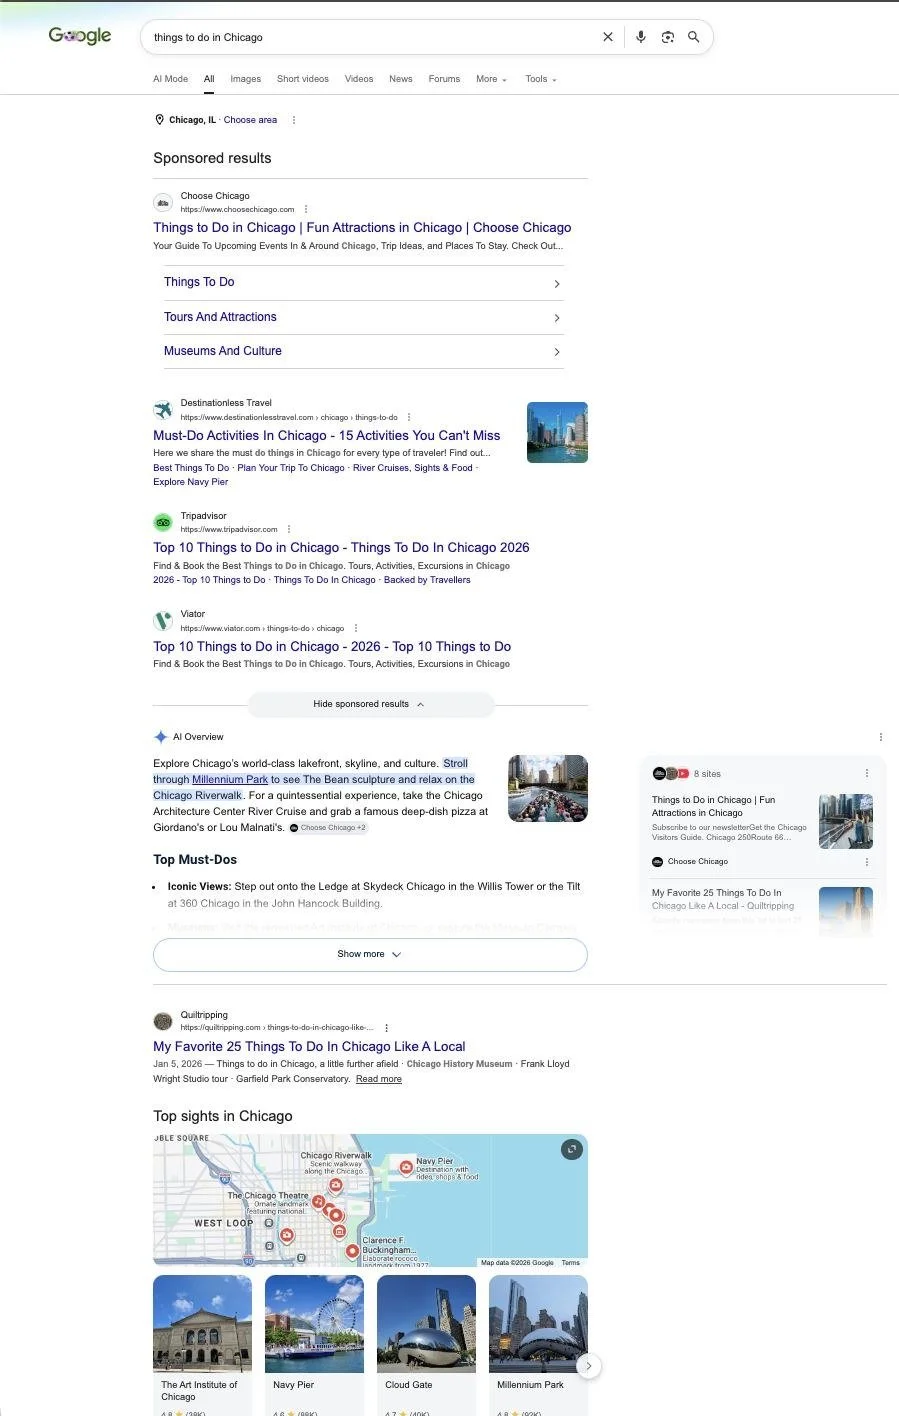The width and height of the screenshot is (899, 1416).
Task: Click the map Terms link
Action: 570,1263
